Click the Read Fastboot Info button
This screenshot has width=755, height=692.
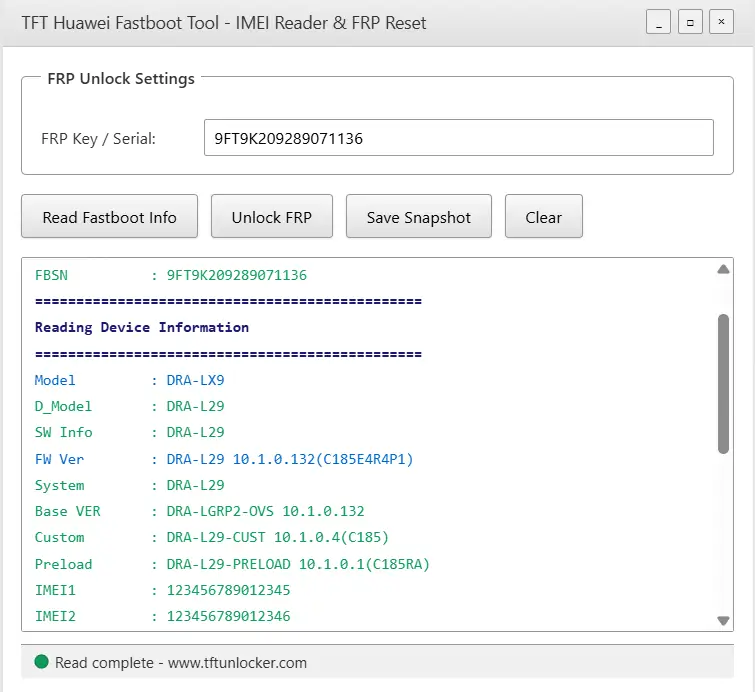109,216
